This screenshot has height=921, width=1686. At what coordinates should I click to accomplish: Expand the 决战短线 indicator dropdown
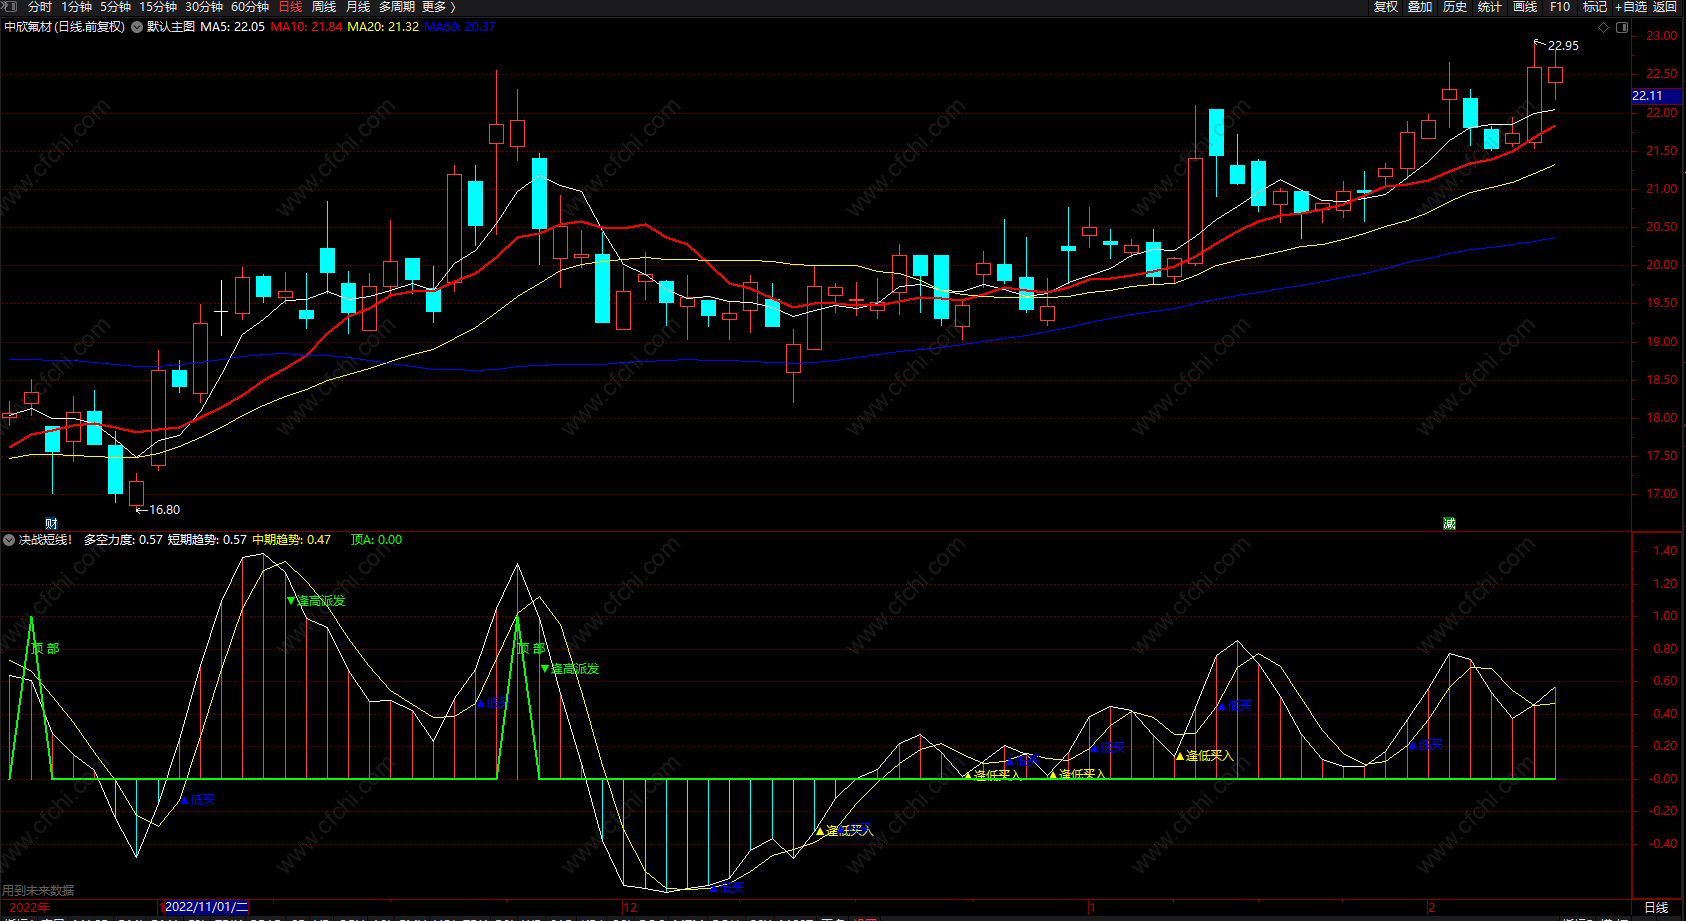click(9, 540)
